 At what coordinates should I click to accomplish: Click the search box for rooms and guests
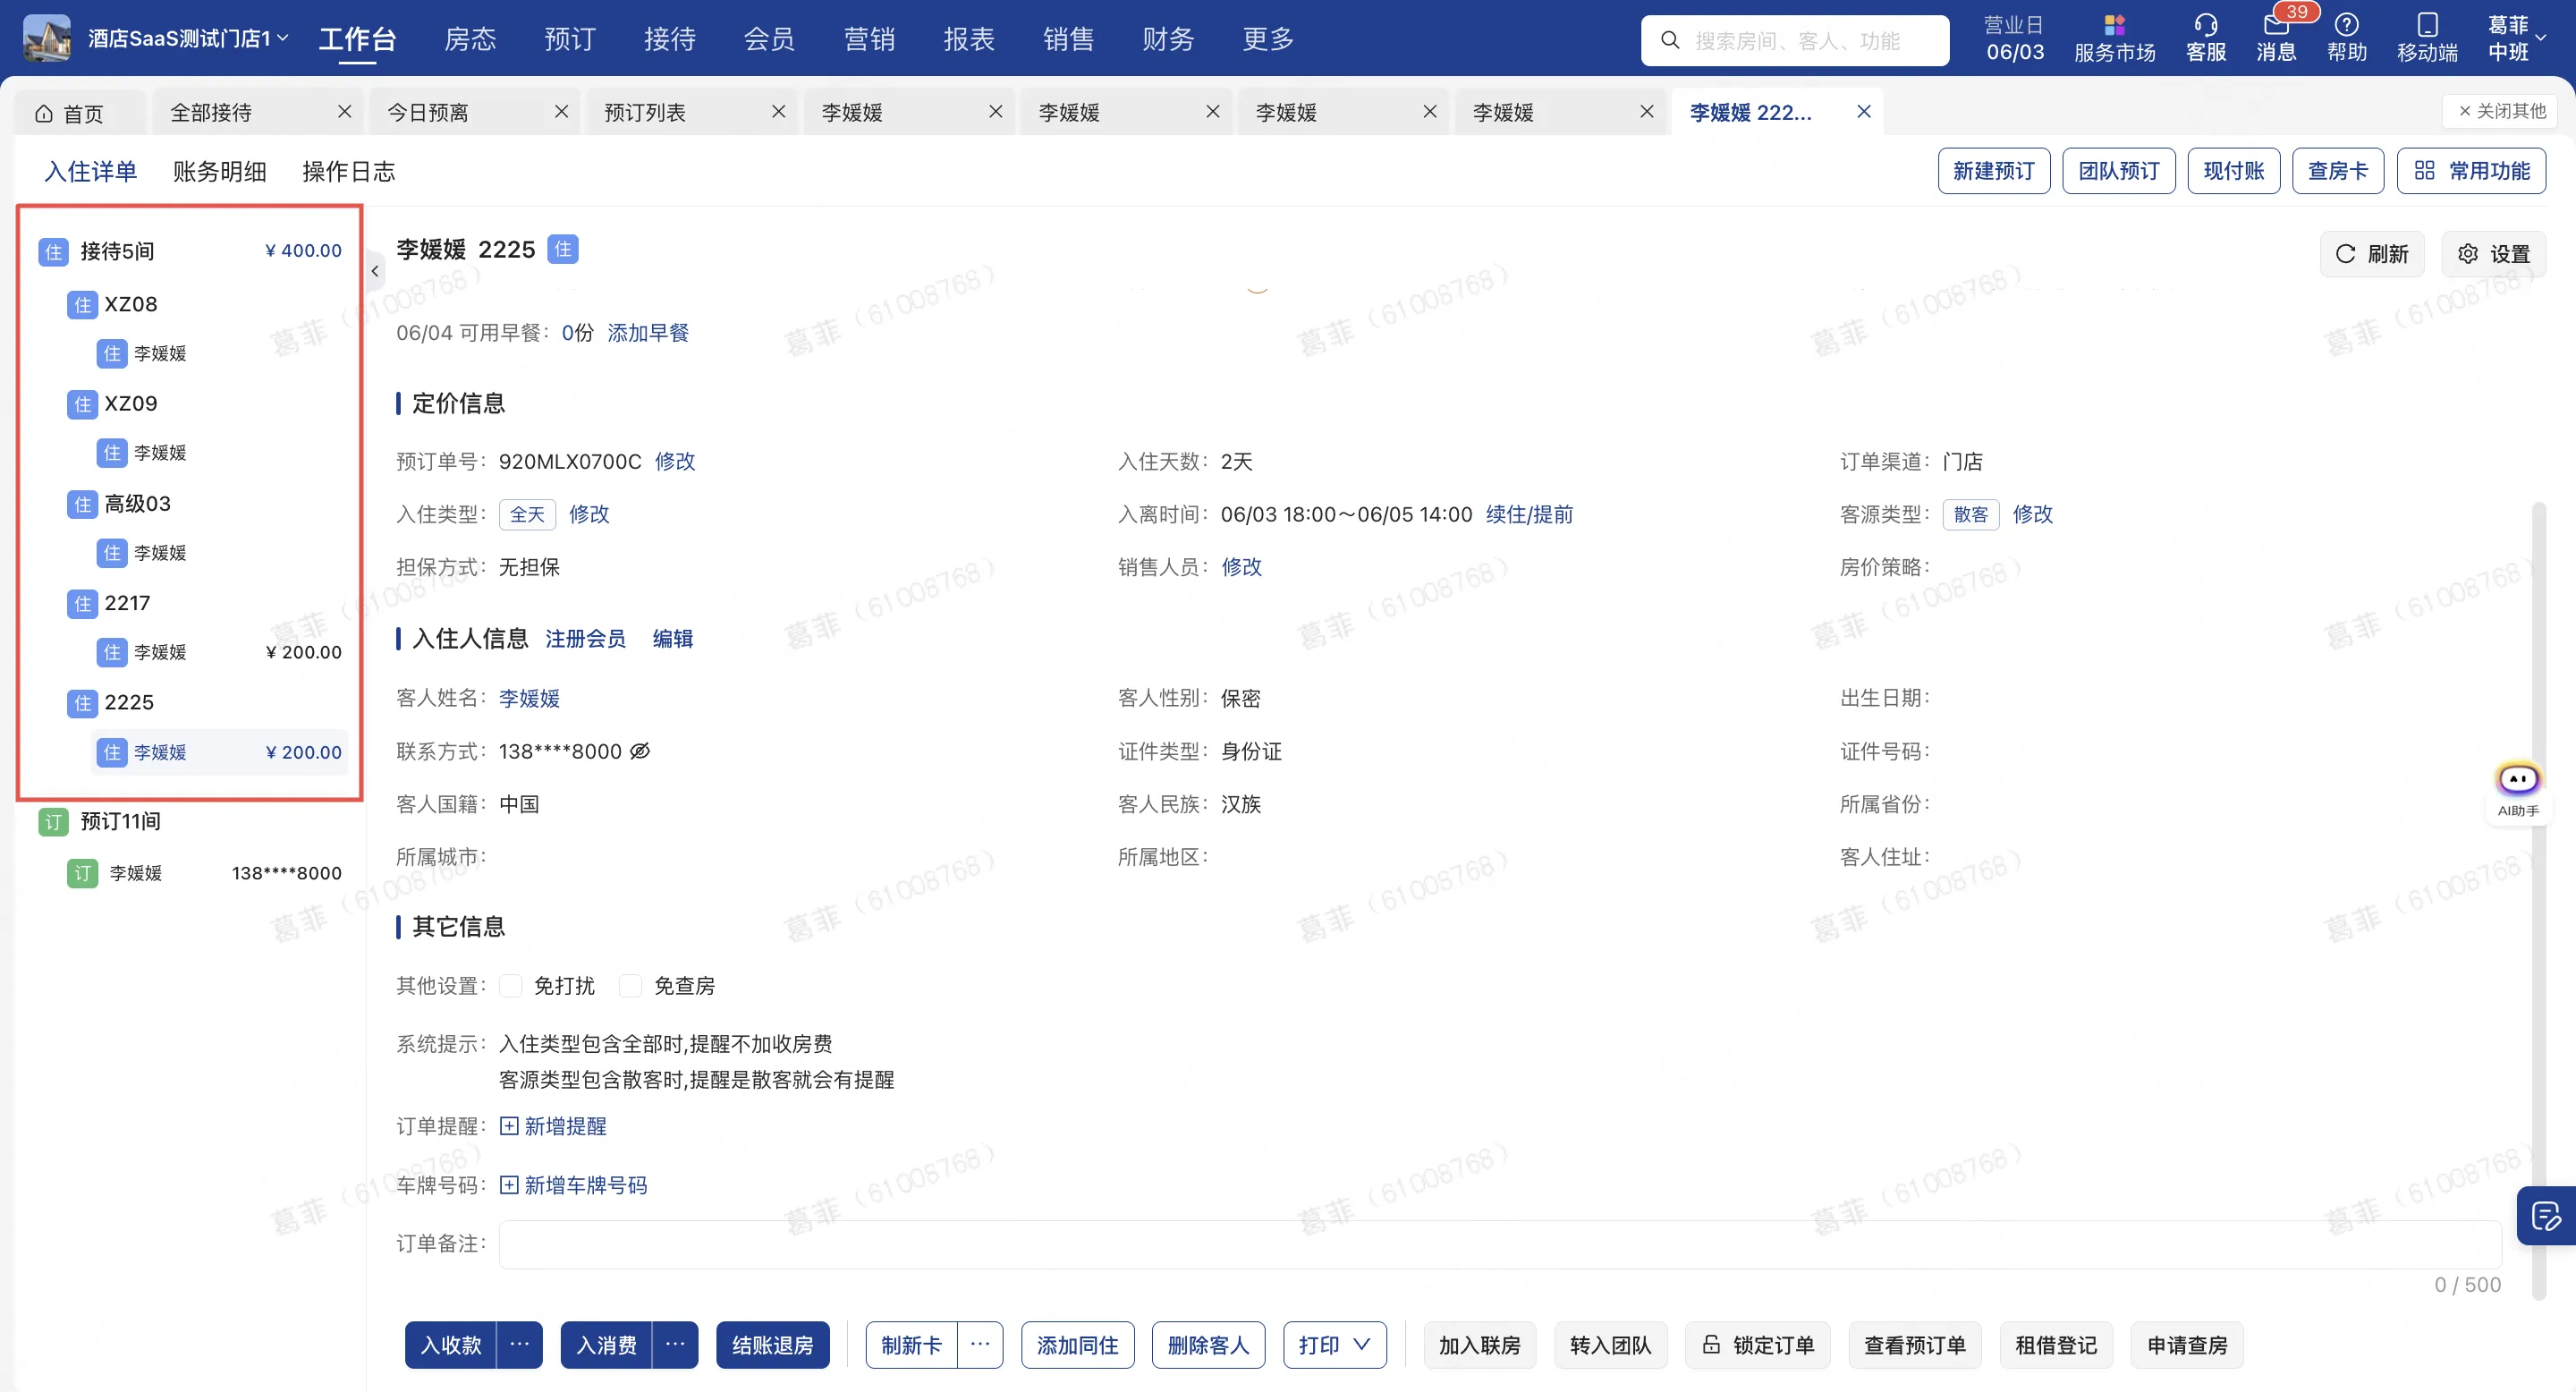[x=1795, y=40]
